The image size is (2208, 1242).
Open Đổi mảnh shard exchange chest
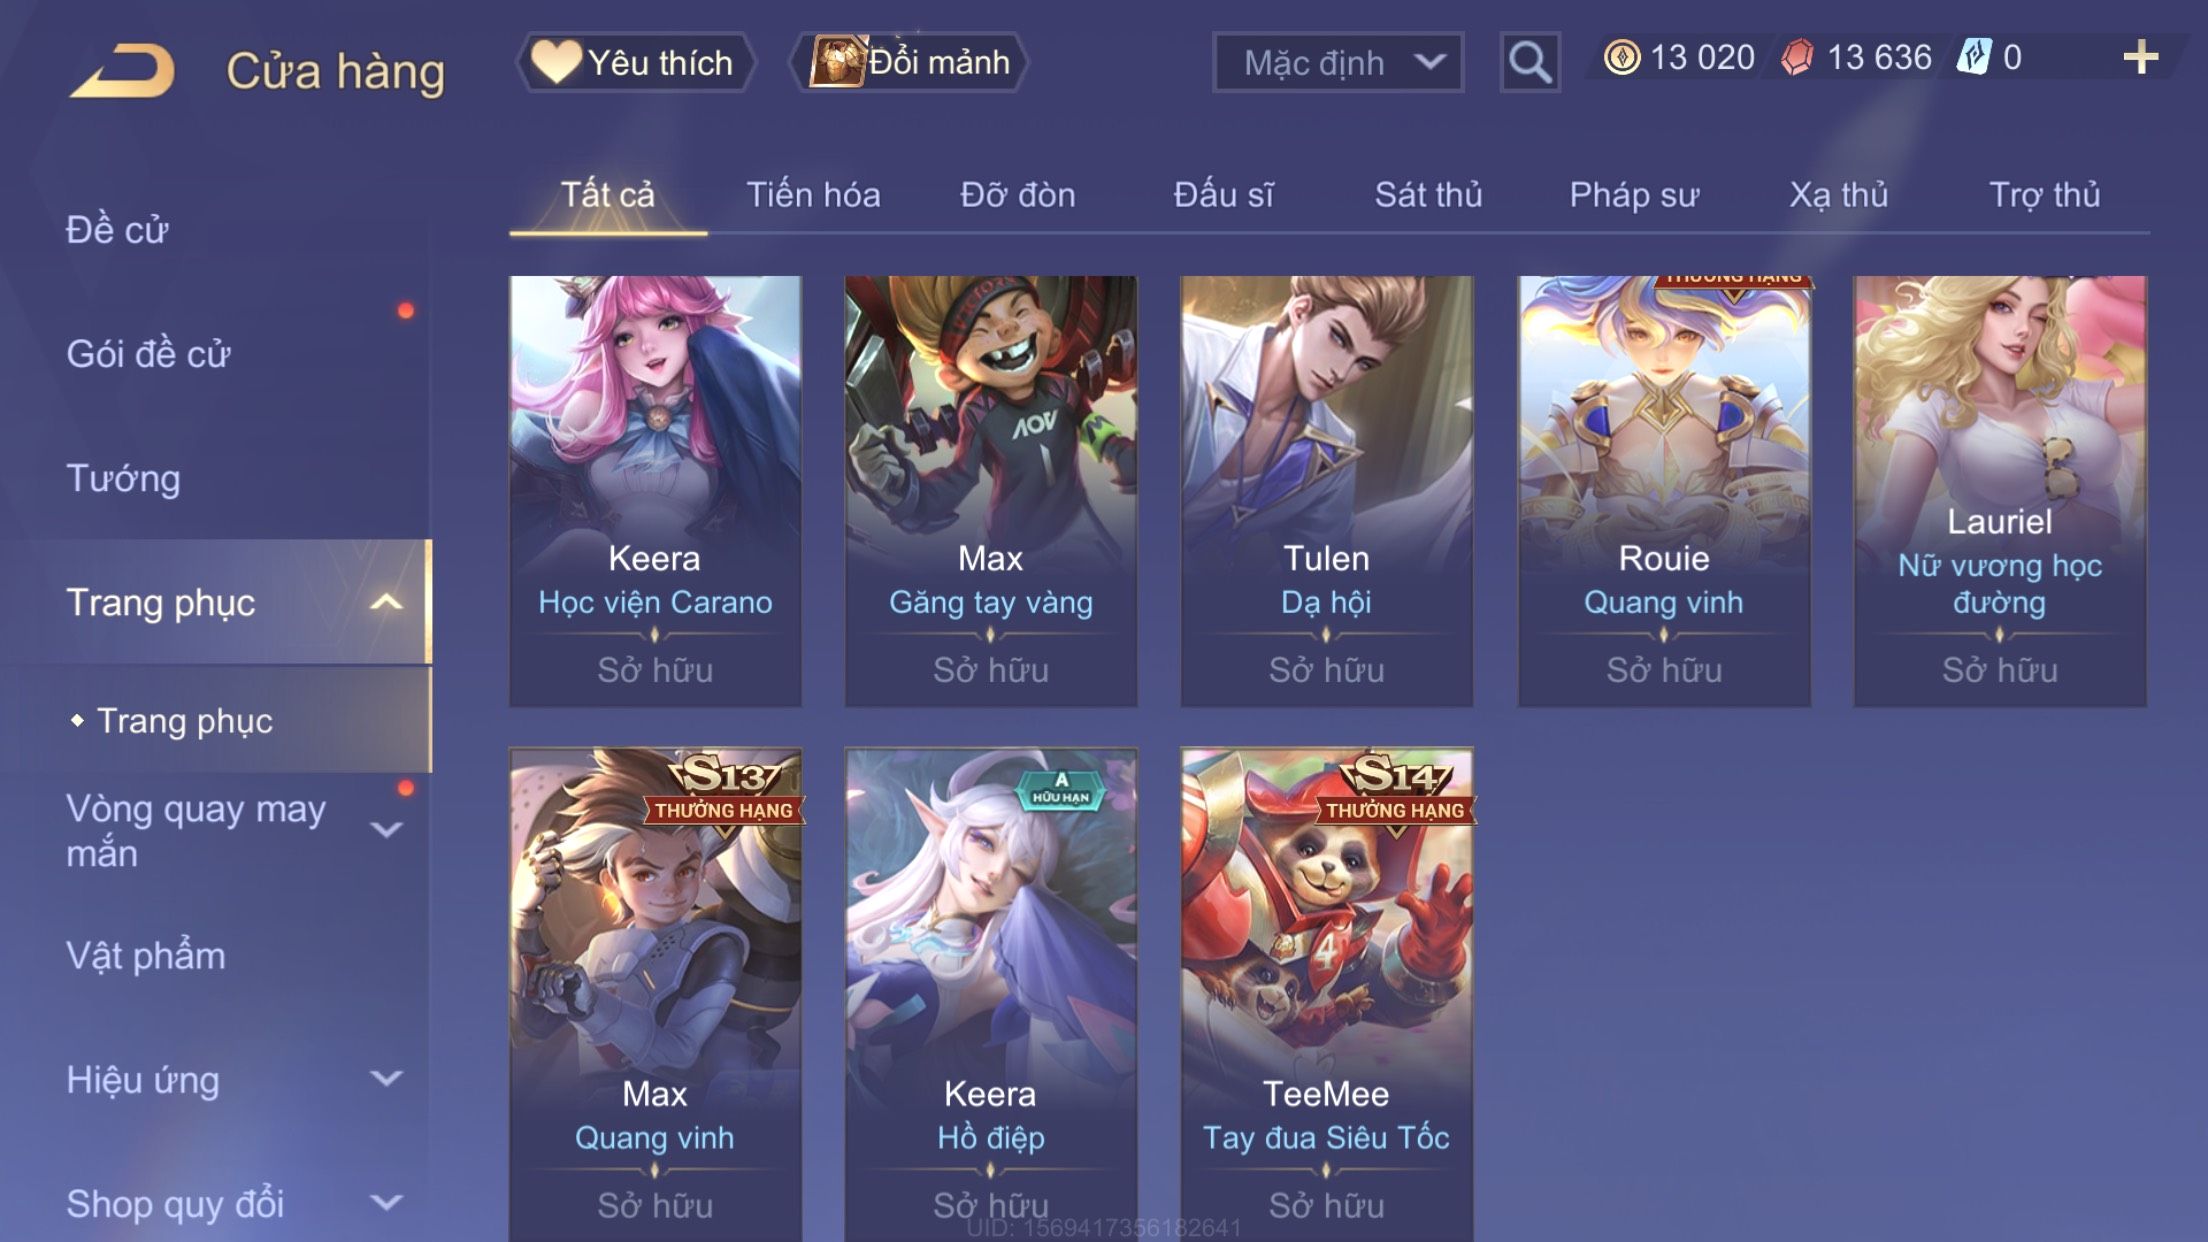pos(910,62)
